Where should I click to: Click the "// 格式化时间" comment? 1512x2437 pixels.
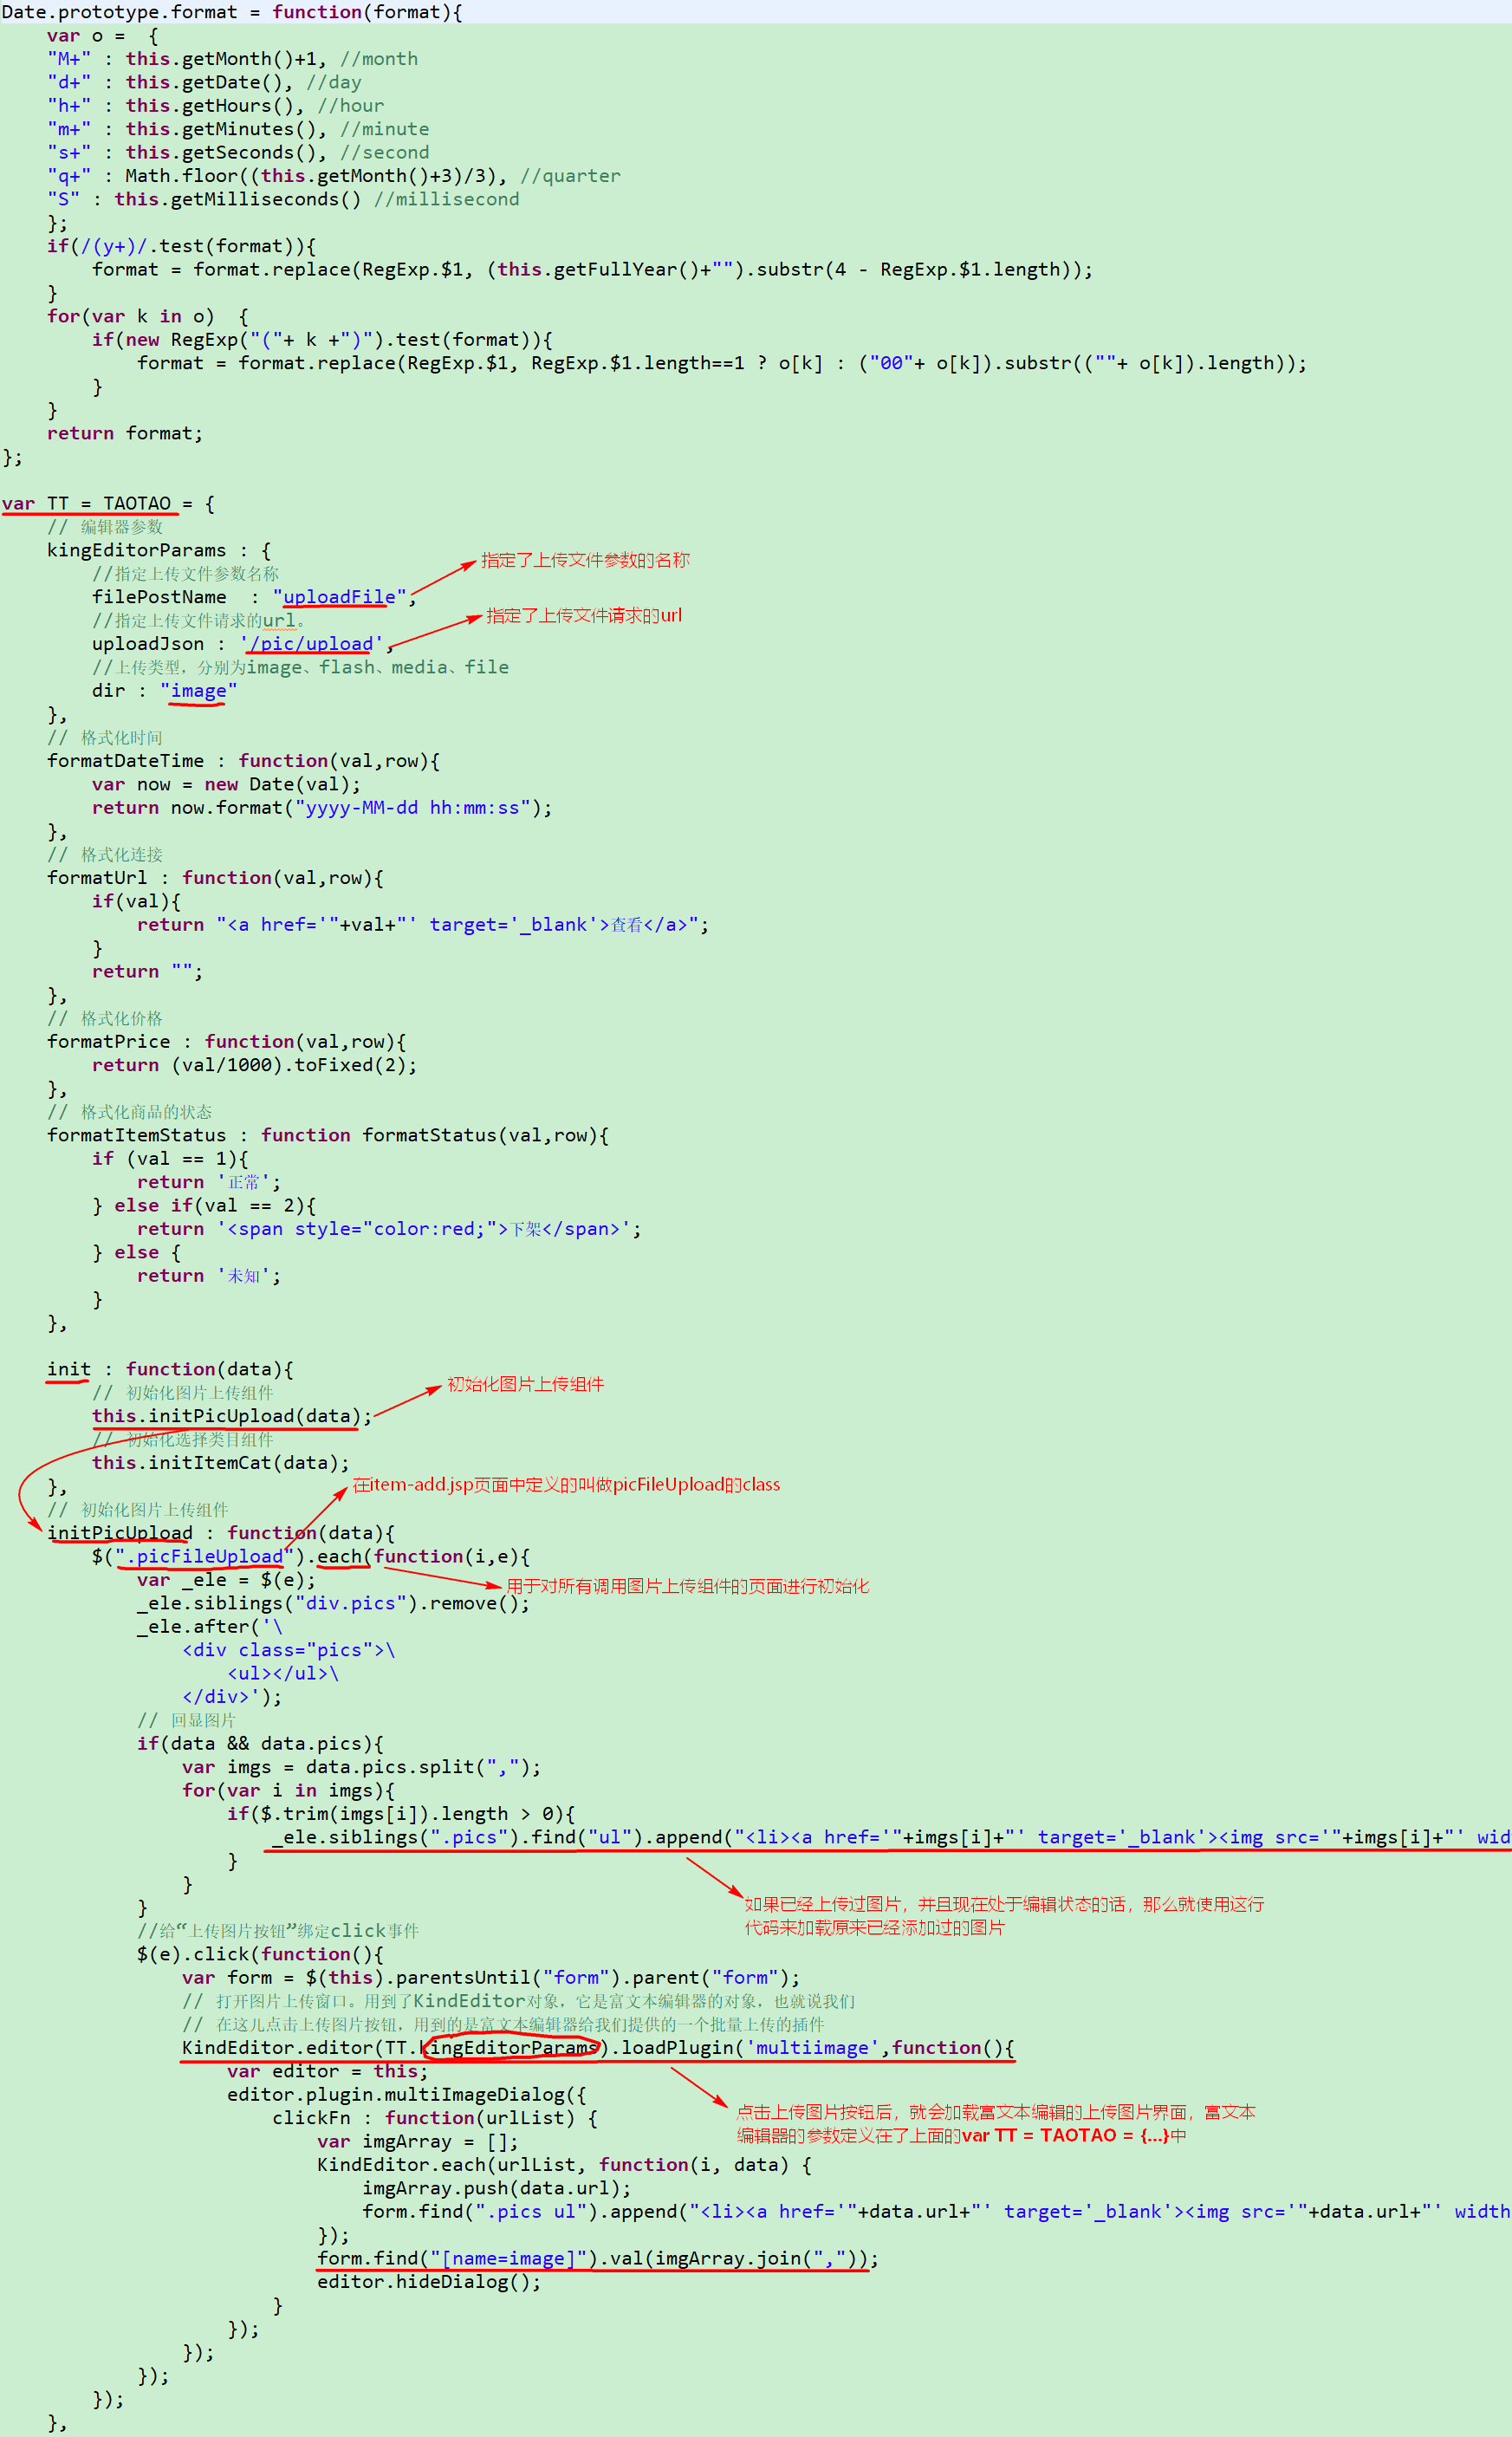(x=105, y=737)
